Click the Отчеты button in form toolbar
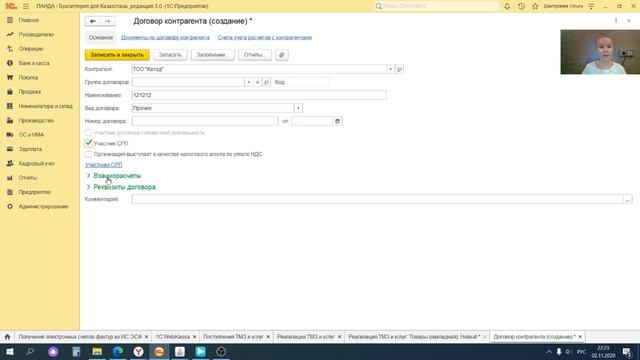Image resolution: width=640 pixels, height=360 pixels. coord(255,55)
